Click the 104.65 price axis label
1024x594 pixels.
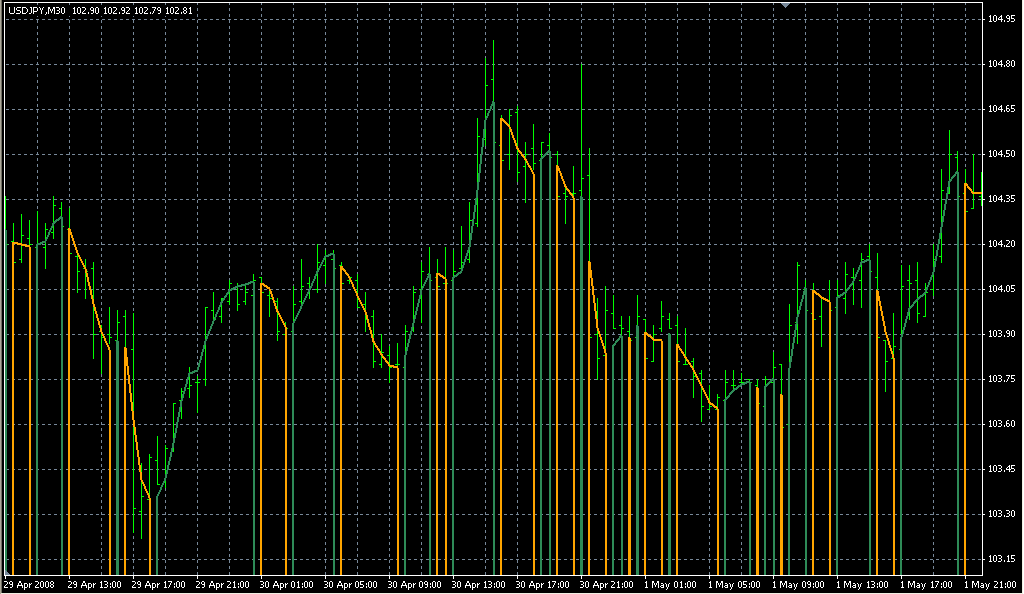(x=1001, y=109)
